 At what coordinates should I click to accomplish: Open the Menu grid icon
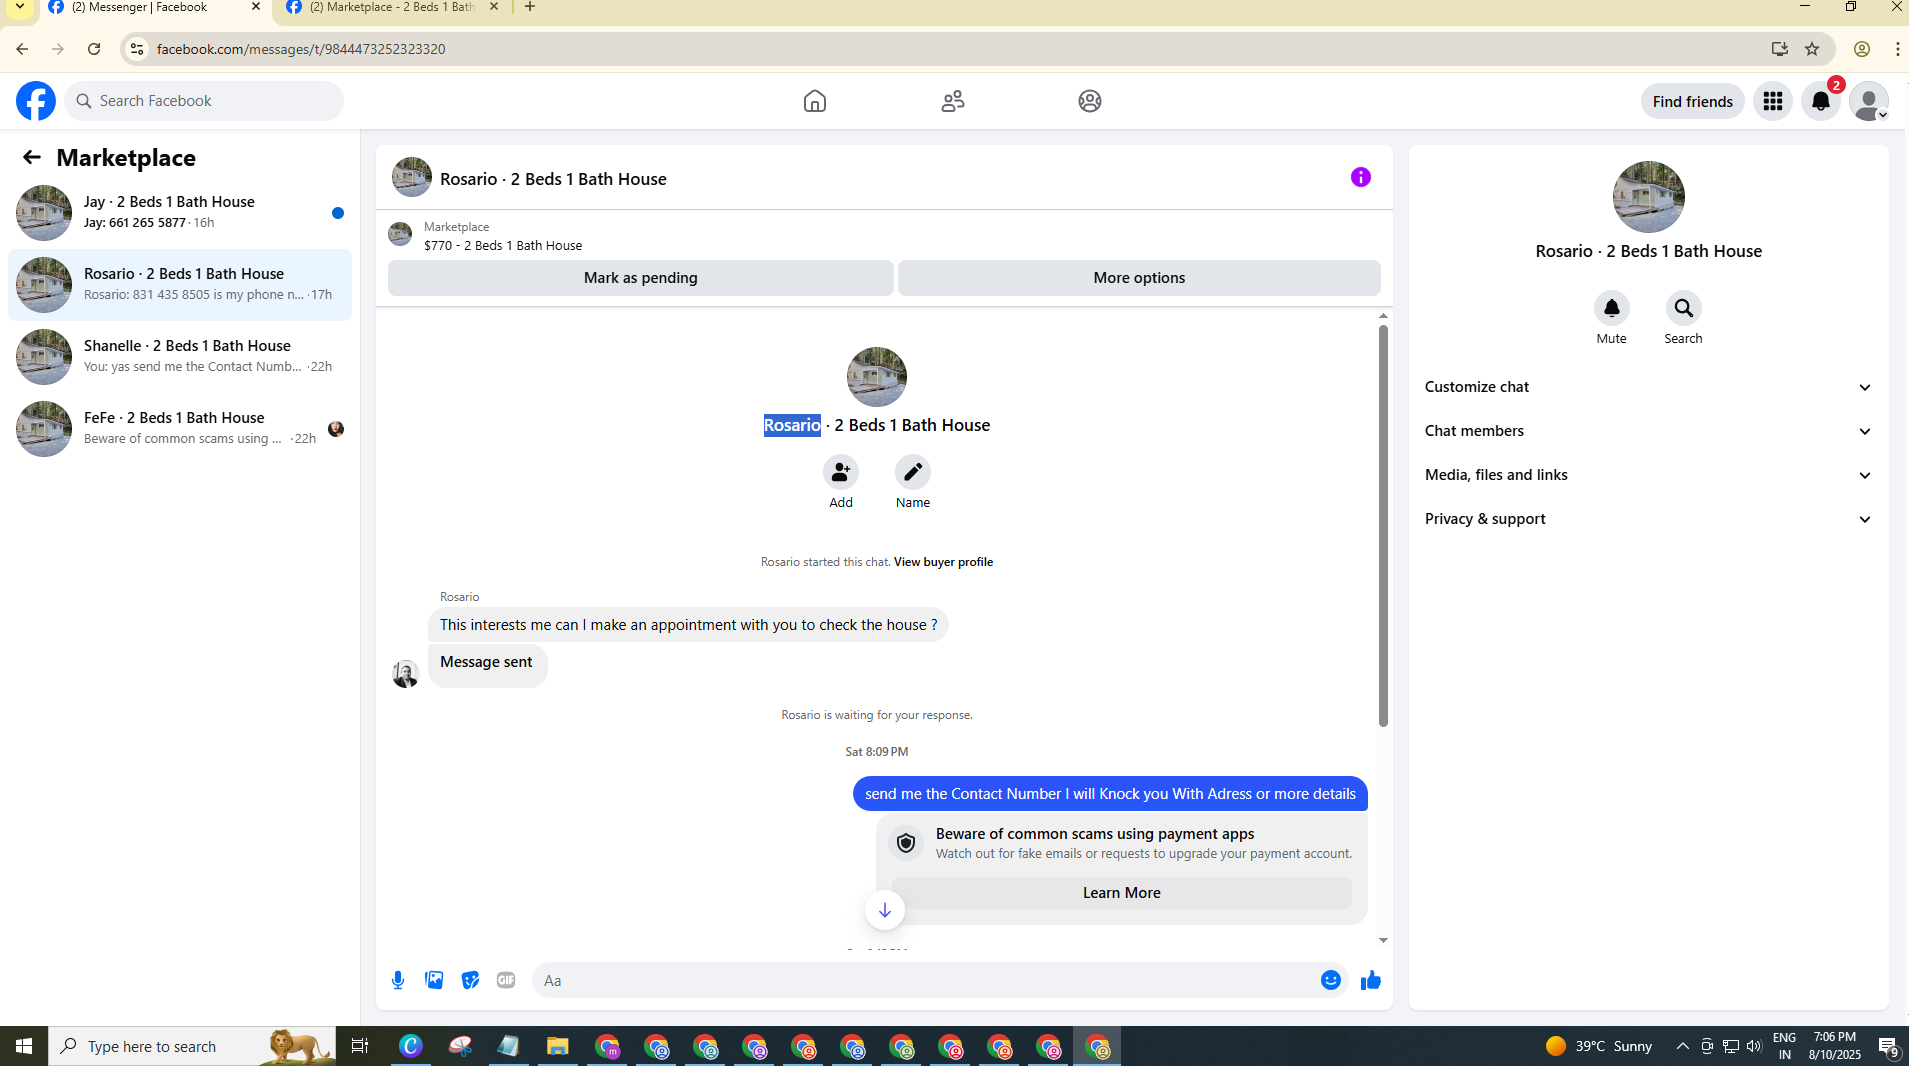point(1773,101)
